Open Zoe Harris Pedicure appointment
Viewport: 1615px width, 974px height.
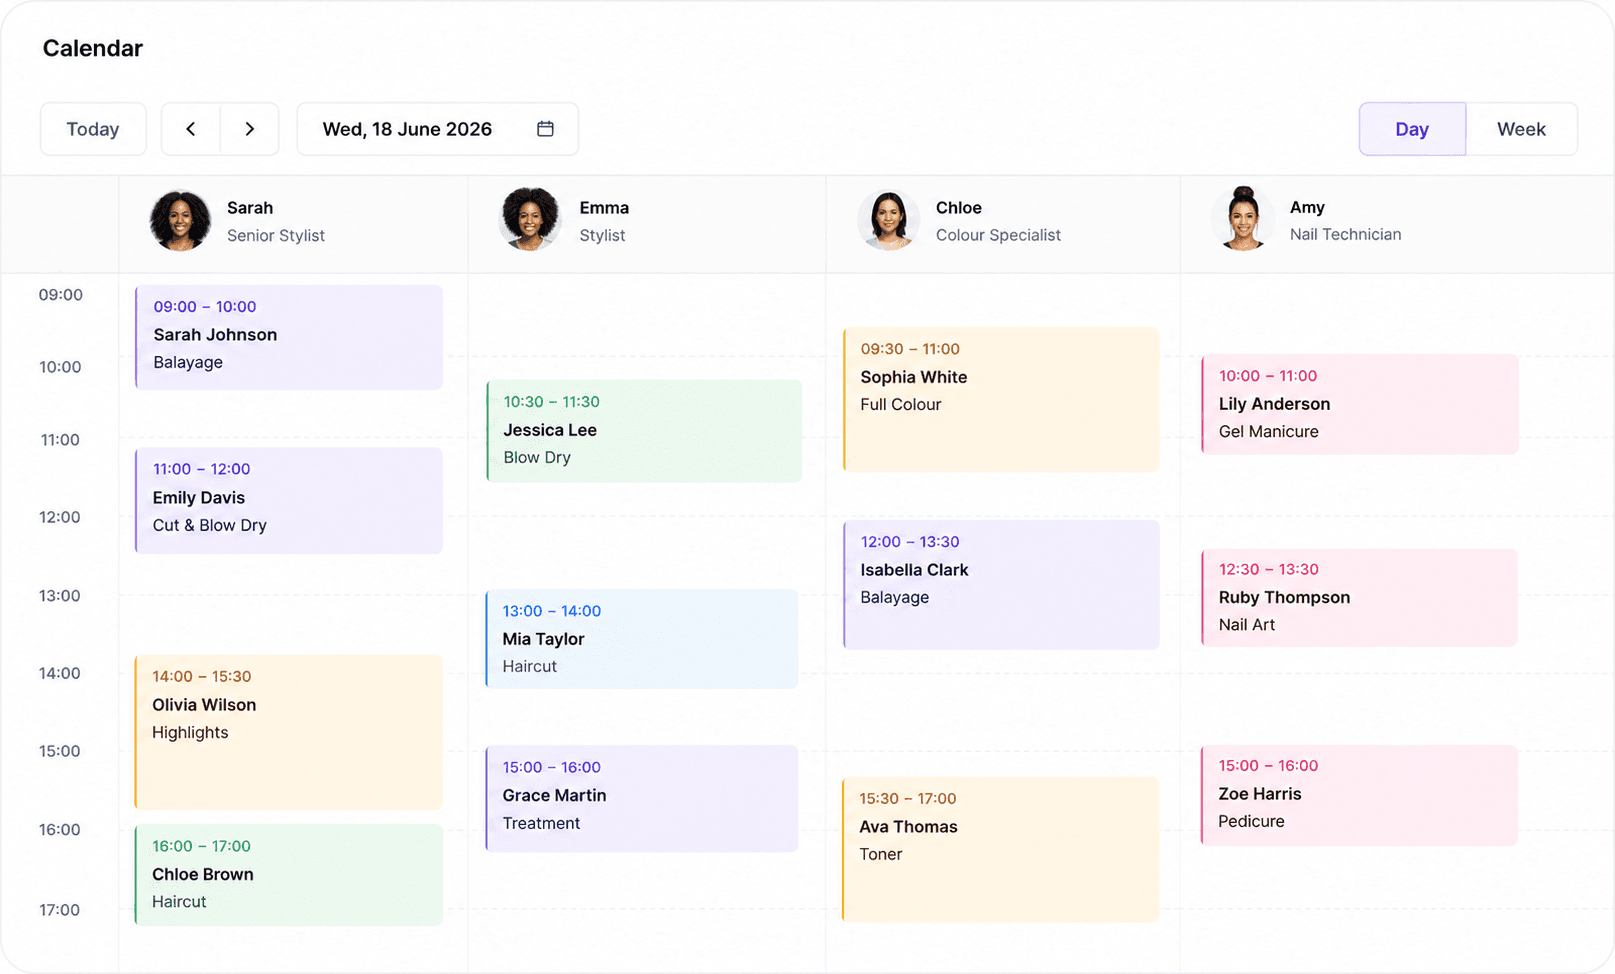pyautogui.click(x=1359, y=795)
